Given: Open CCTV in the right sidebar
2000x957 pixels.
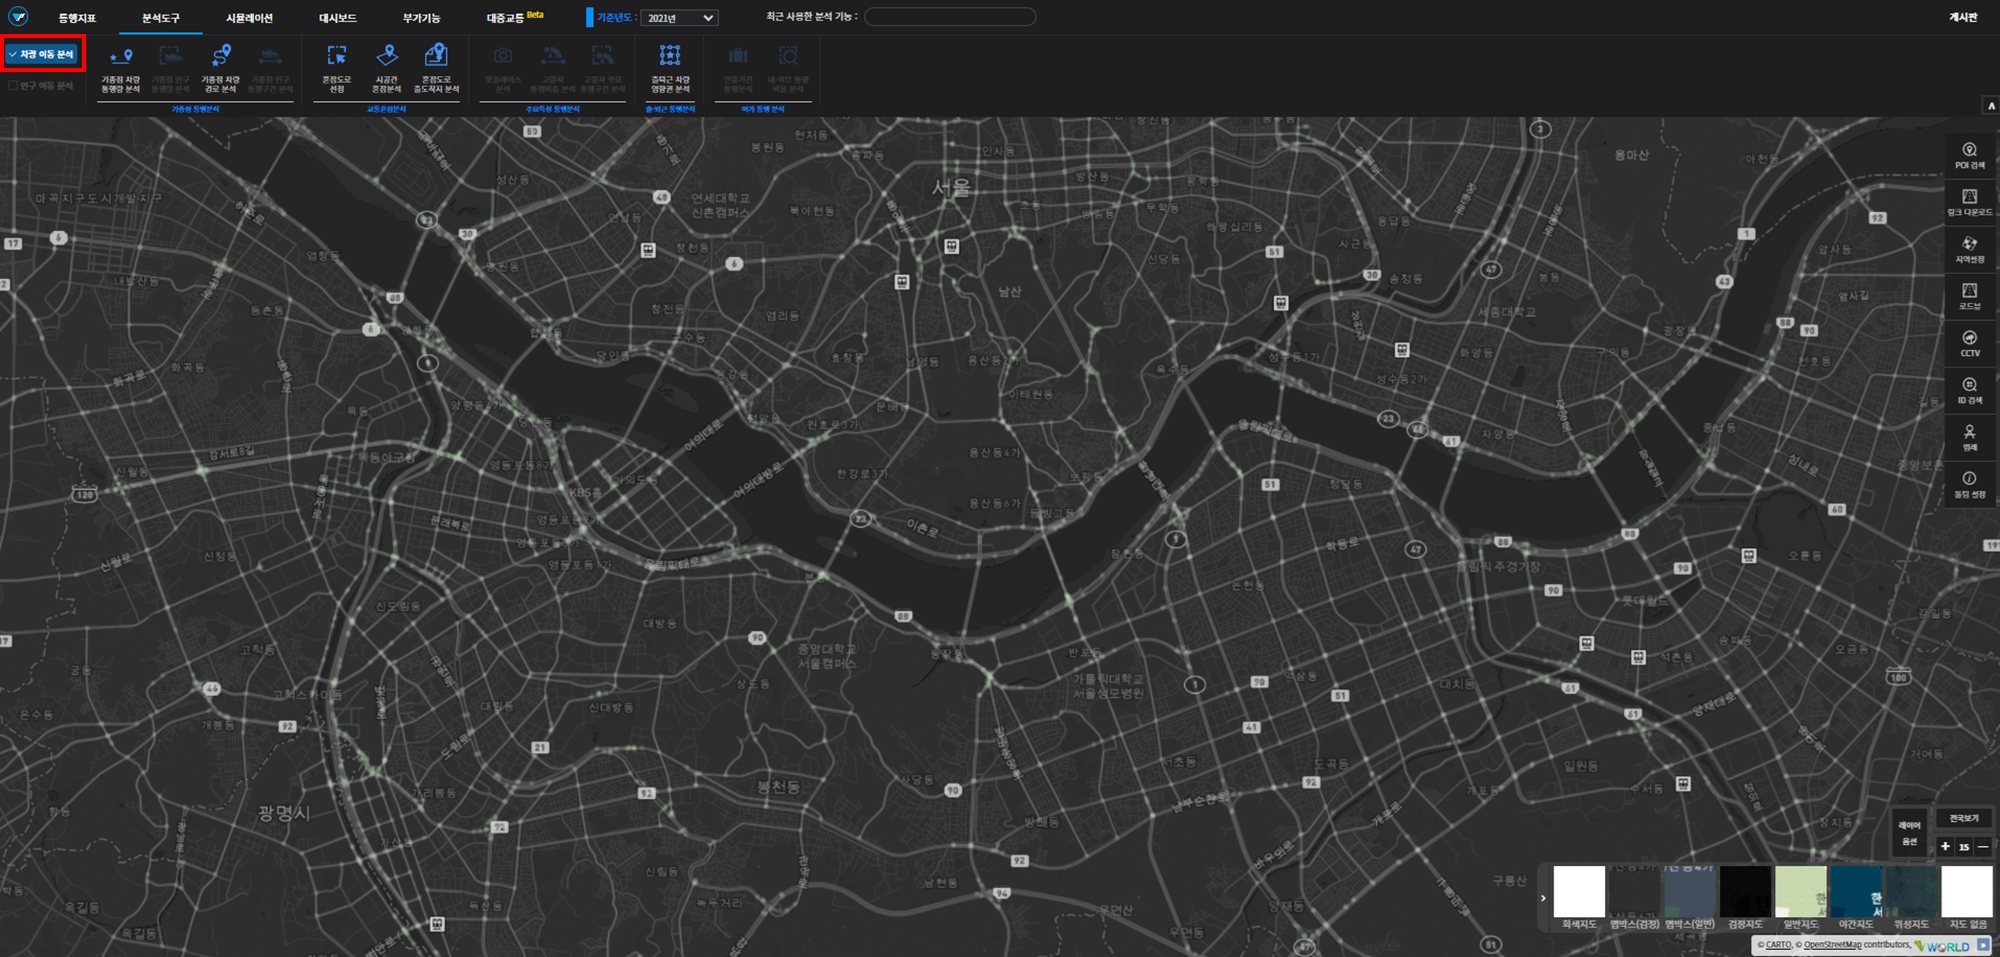Looking at the screenshot, I should pos(1970,343).
